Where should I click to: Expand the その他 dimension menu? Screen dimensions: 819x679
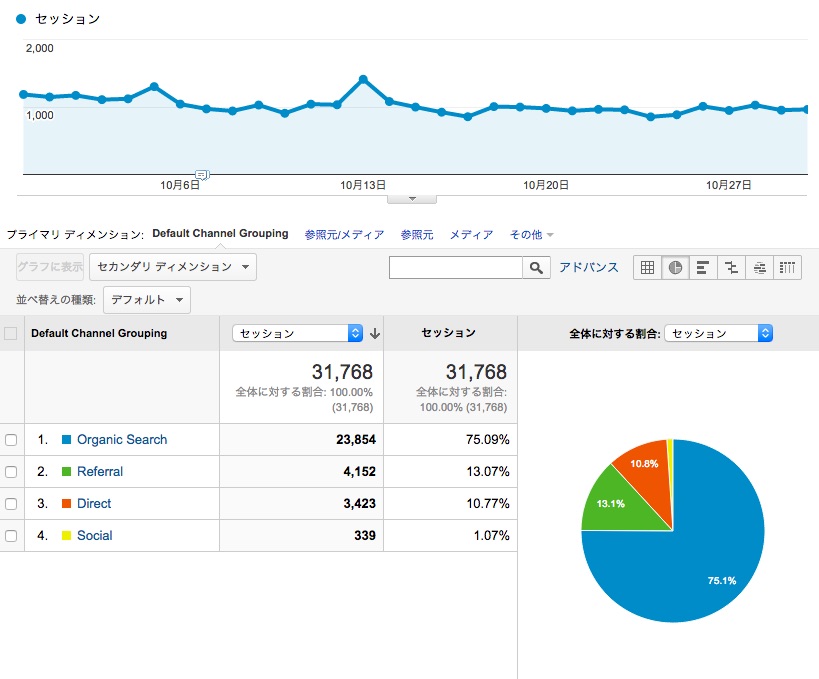[x=531, y=235]
